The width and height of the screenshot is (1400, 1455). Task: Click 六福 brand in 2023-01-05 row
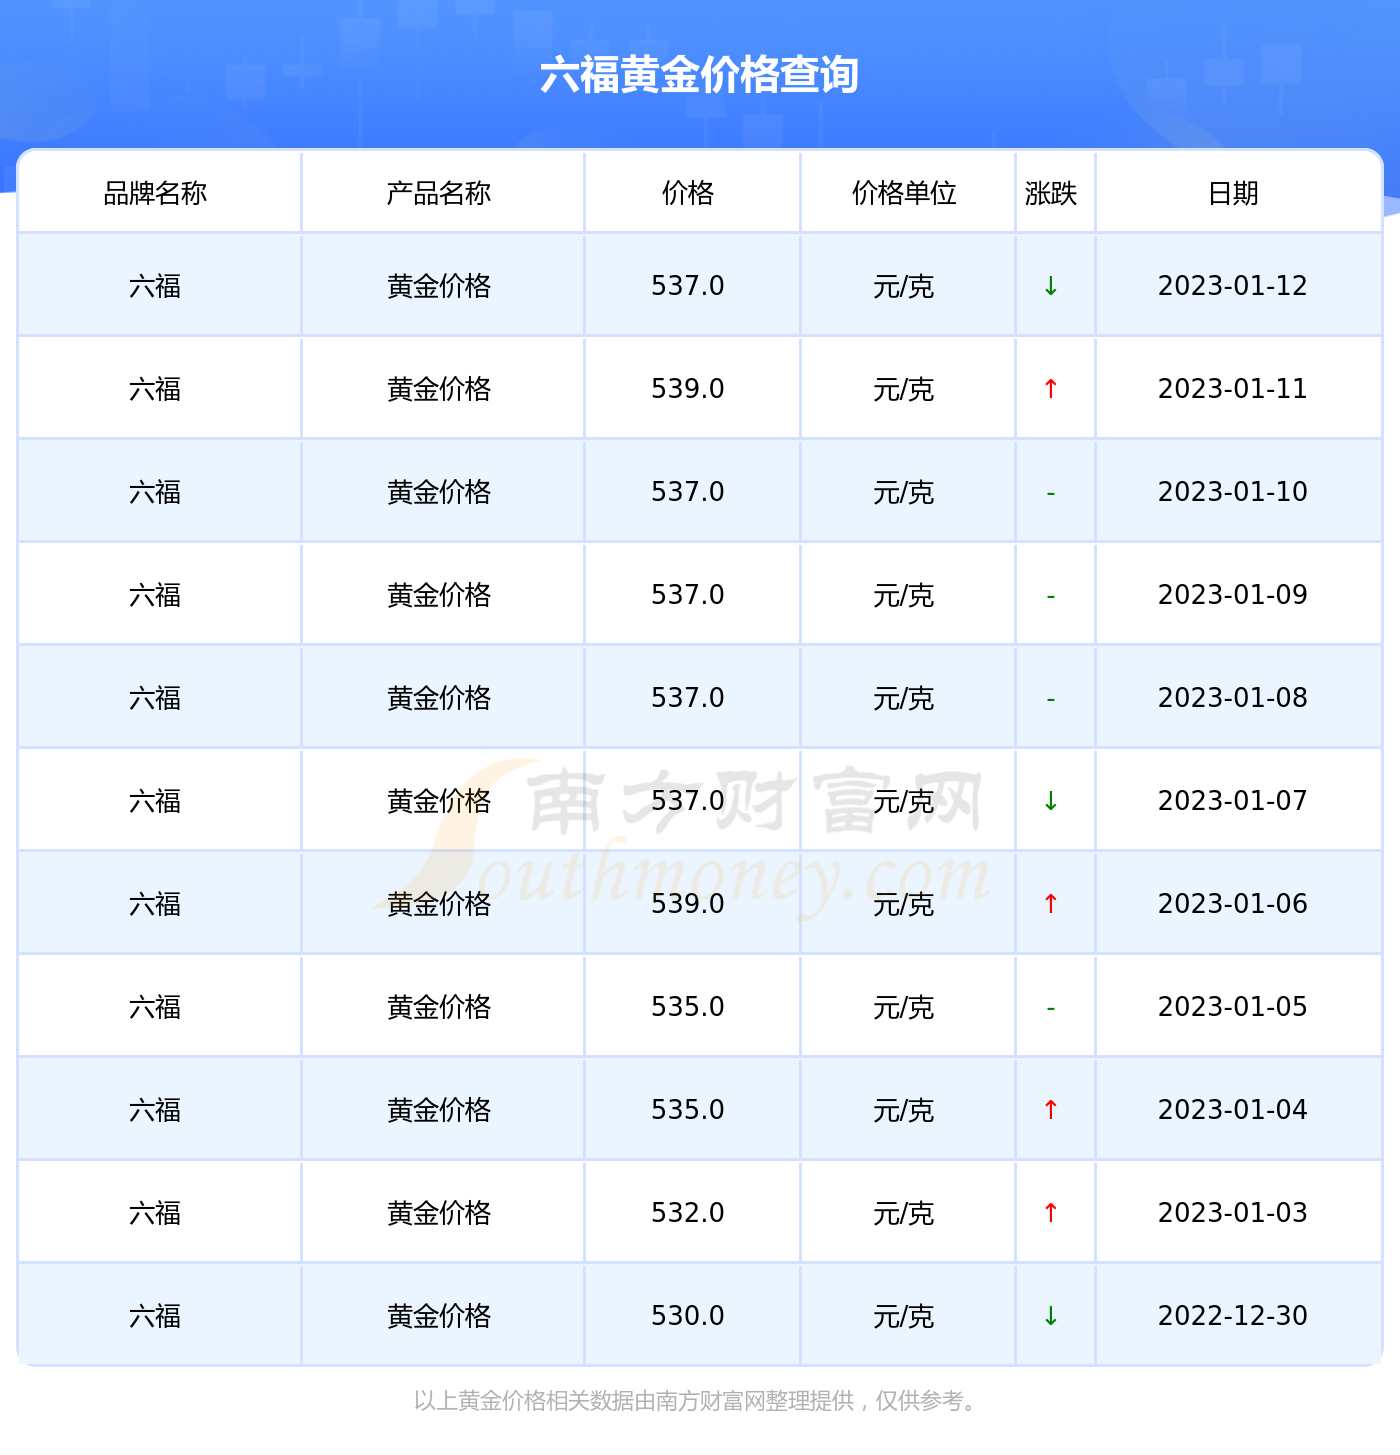pyautogui.click(x=155, y=1007)
